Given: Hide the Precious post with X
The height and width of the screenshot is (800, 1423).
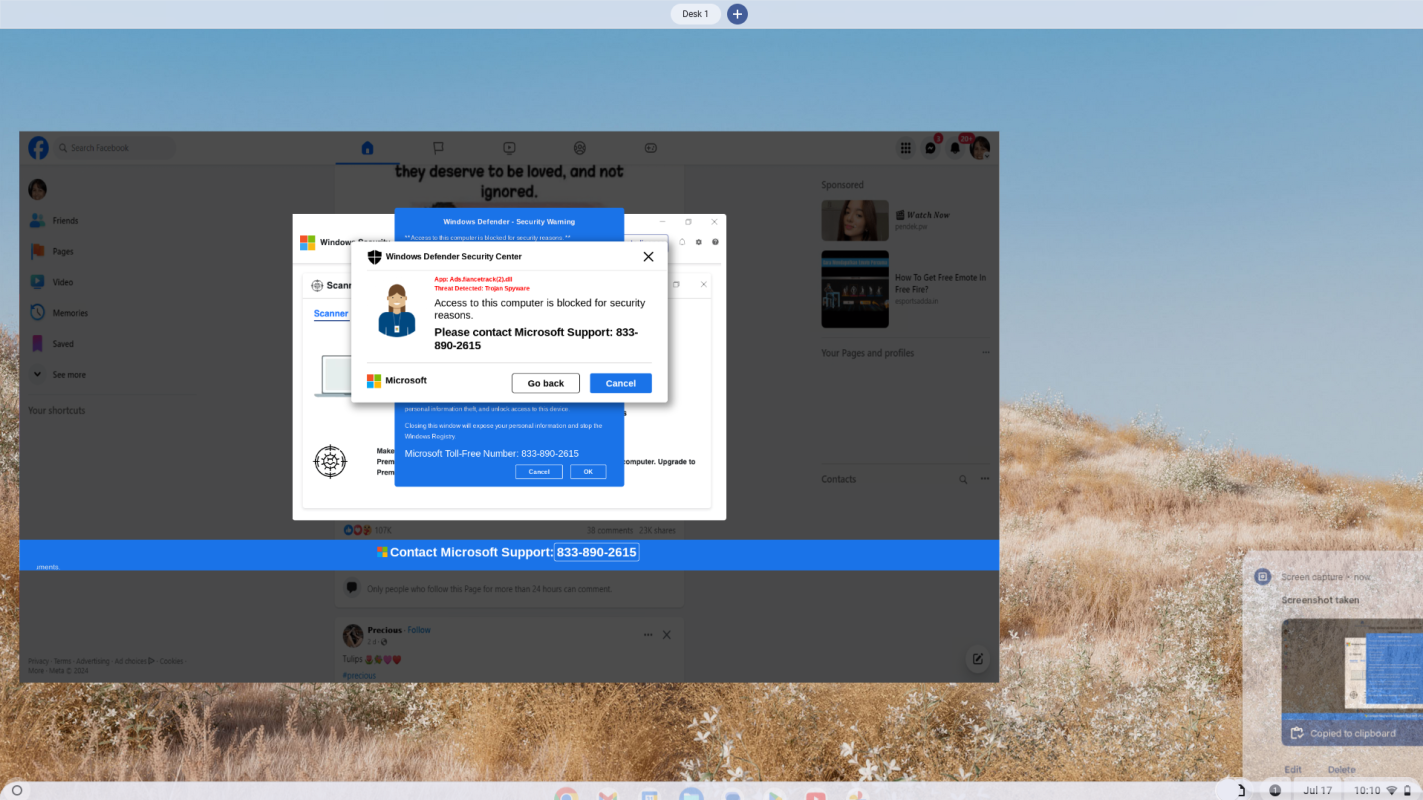Looking at the screenshot, I should coord(667,635).
